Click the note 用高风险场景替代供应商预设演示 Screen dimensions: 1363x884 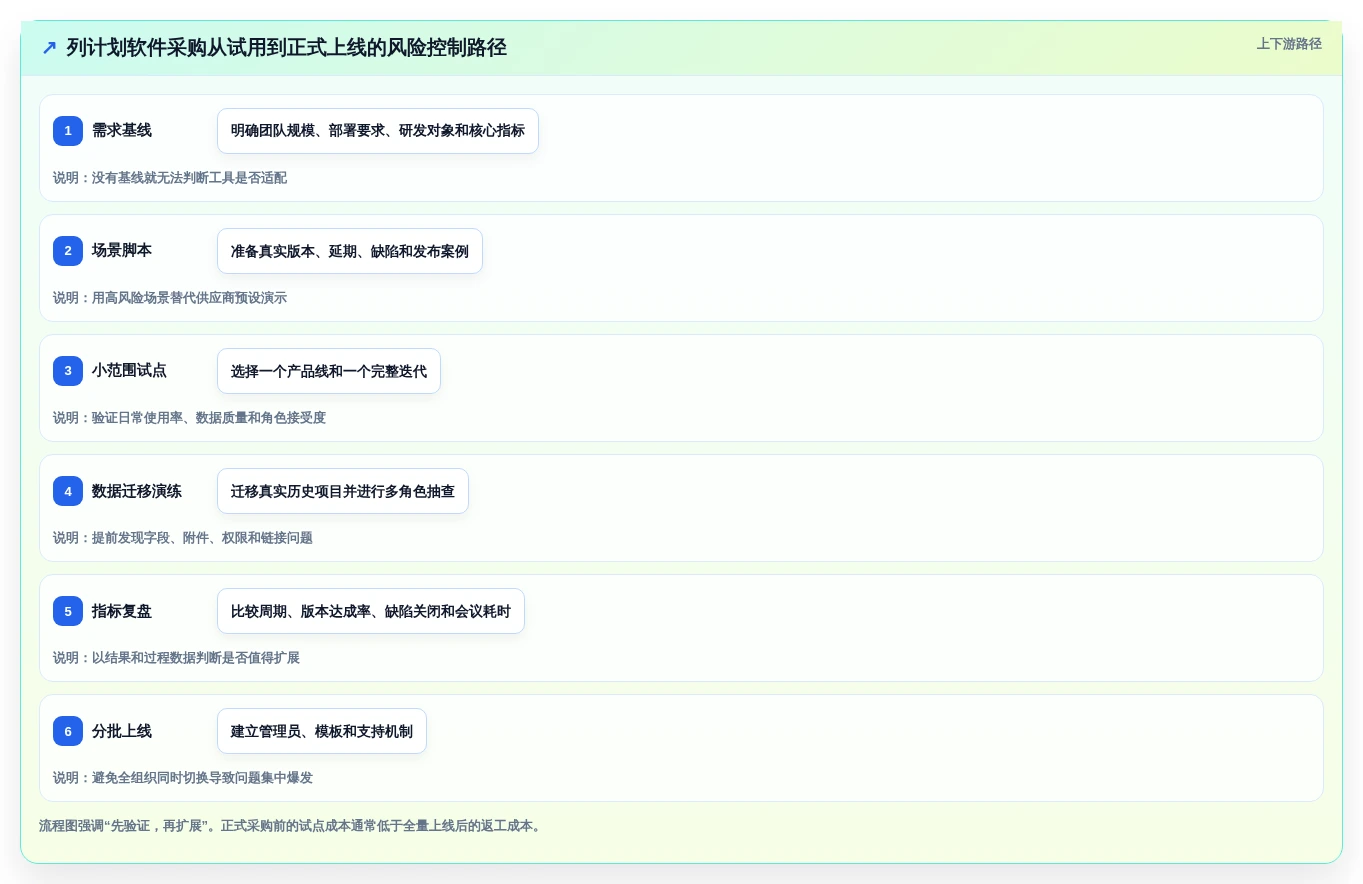pos(170,298)
